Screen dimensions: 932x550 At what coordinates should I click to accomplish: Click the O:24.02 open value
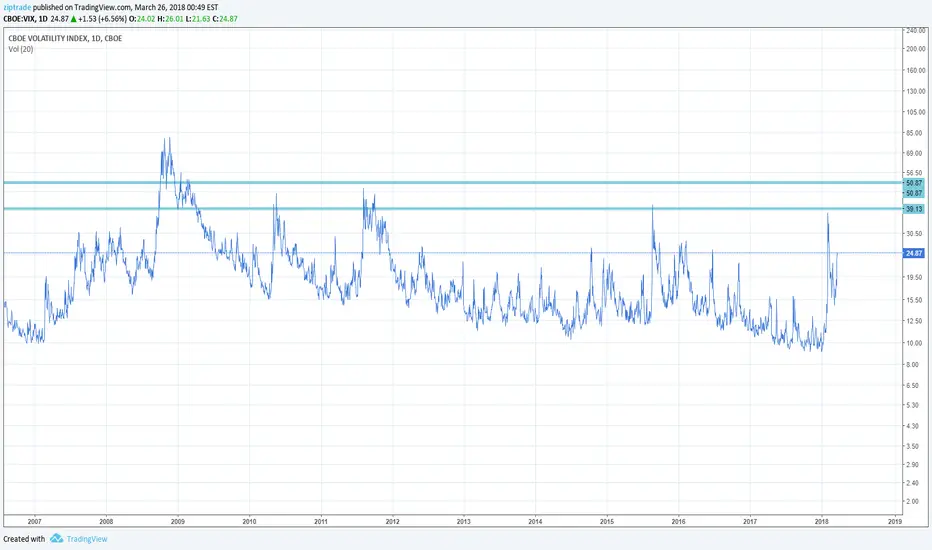pos(143,18)
